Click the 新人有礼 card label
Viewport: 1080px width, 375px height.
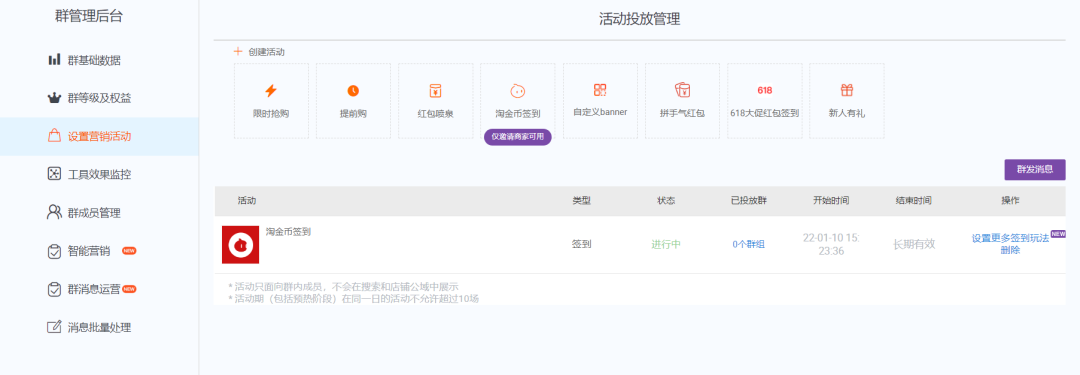coord(847,113)
